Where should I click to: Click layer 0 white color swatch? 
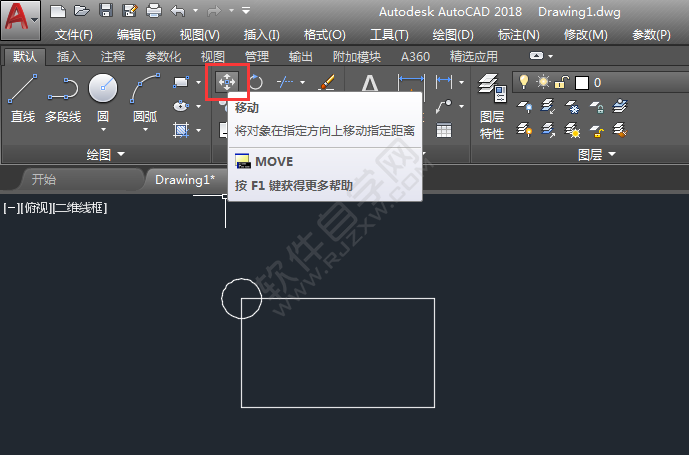[582, 82]
